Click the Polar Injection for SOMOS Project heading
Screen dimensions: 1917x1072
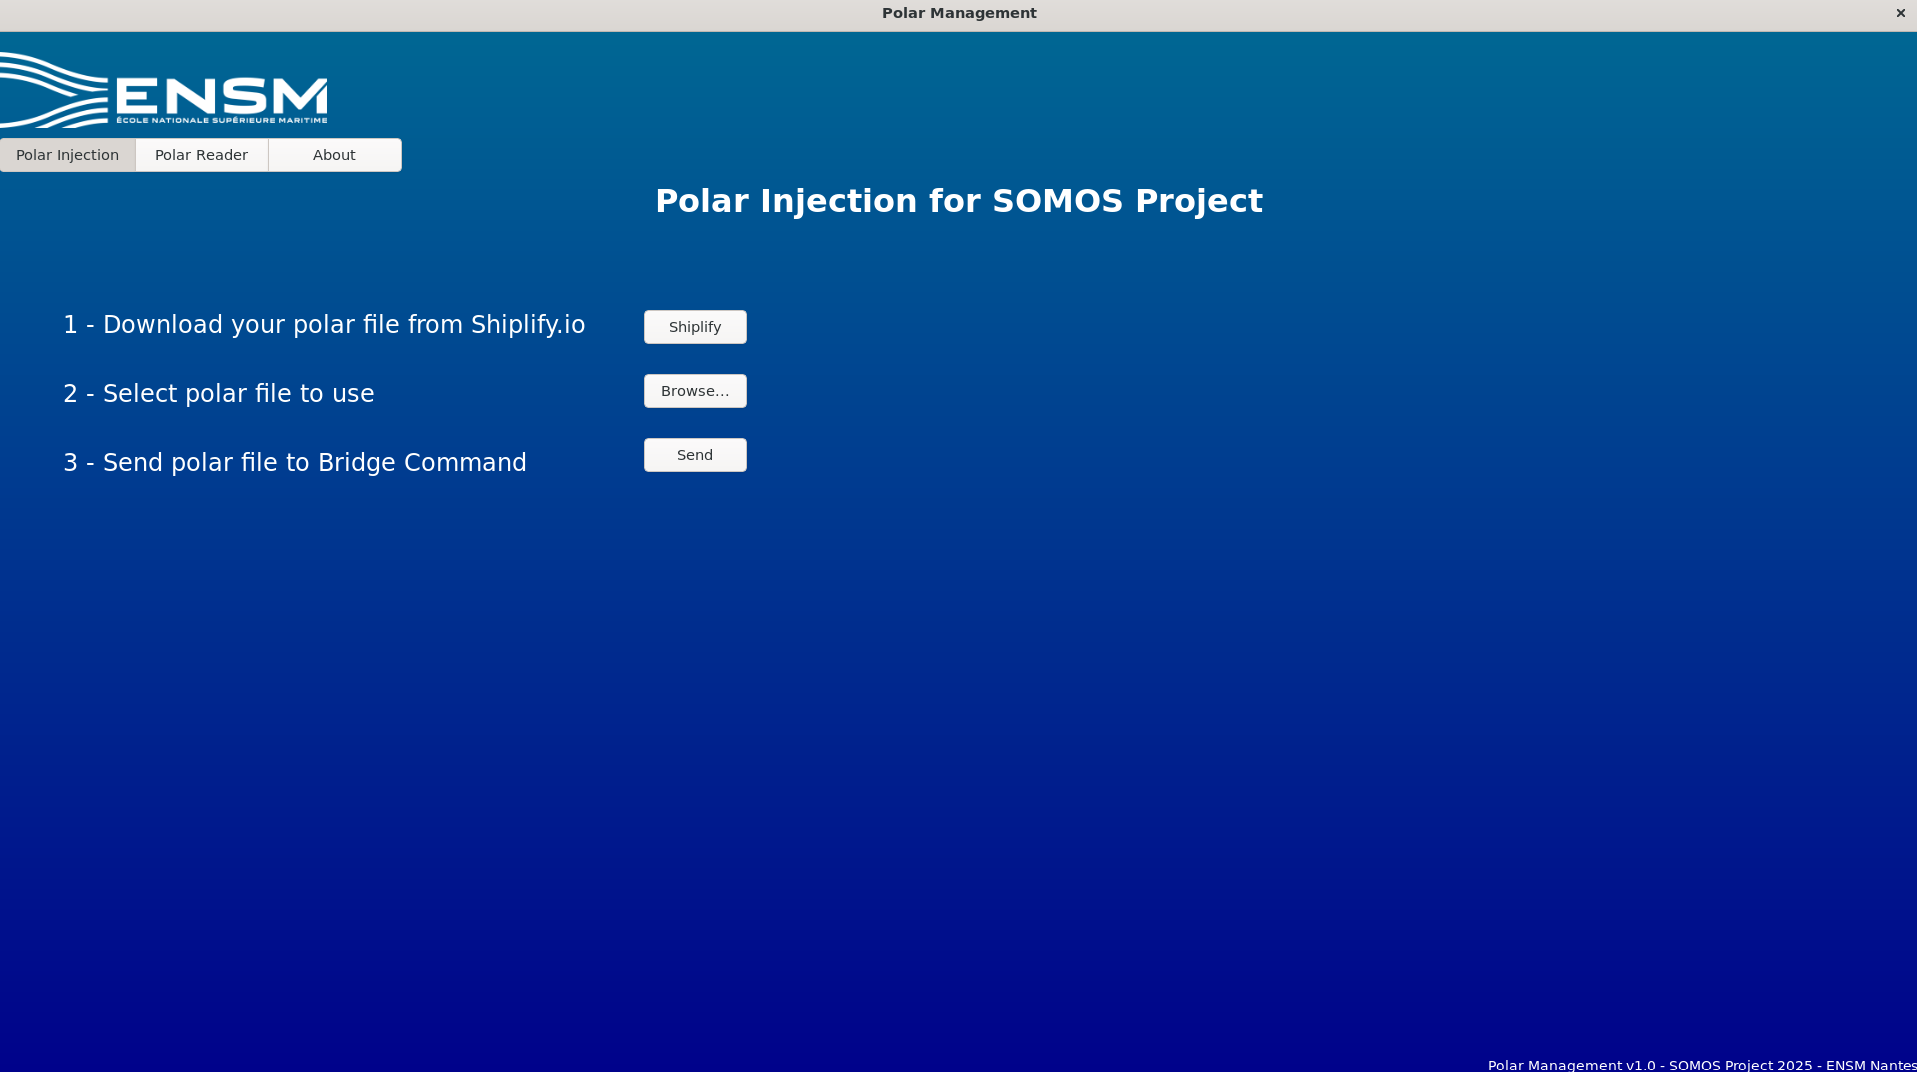click(958, 201)
